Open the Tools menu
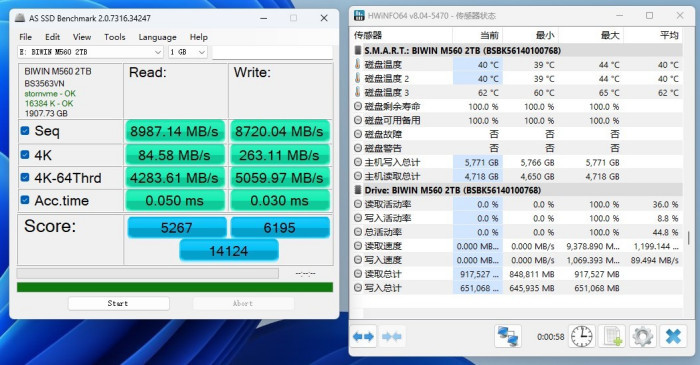 click(115, 37)
